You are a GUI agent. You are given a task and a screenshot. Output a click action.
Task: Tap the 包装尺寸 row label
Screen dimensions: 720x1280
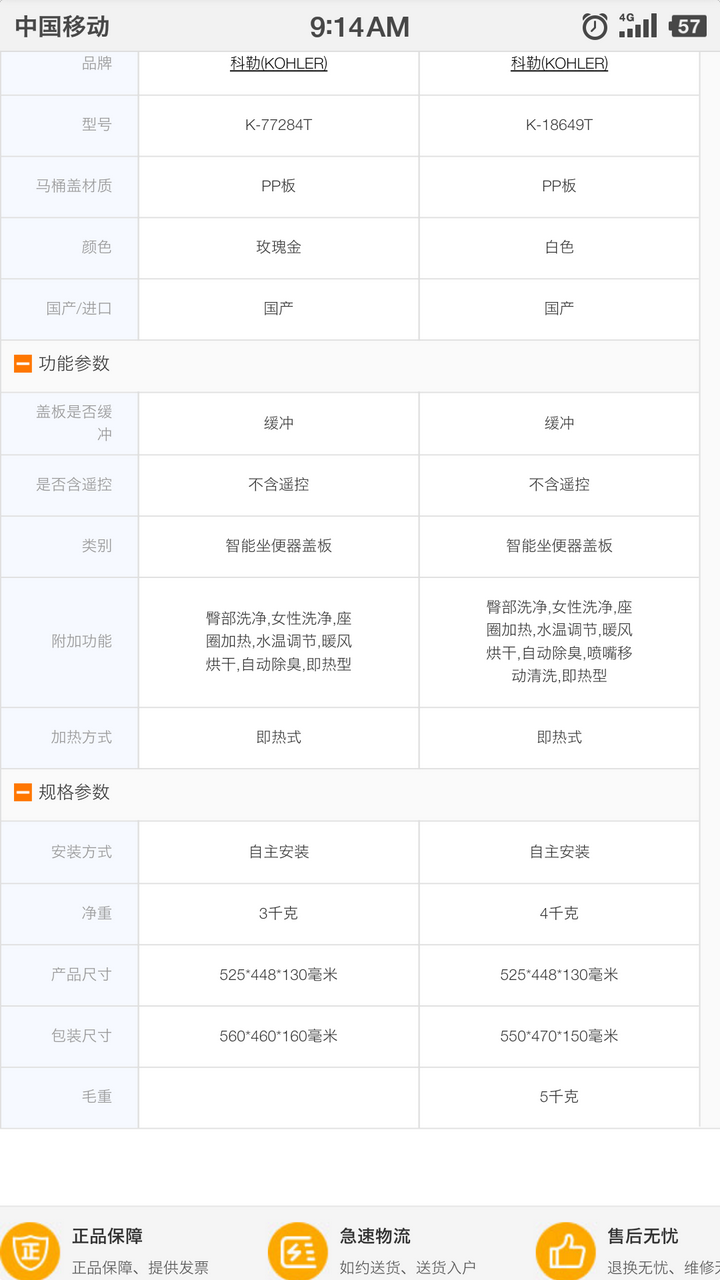[x=82, y=1036]
